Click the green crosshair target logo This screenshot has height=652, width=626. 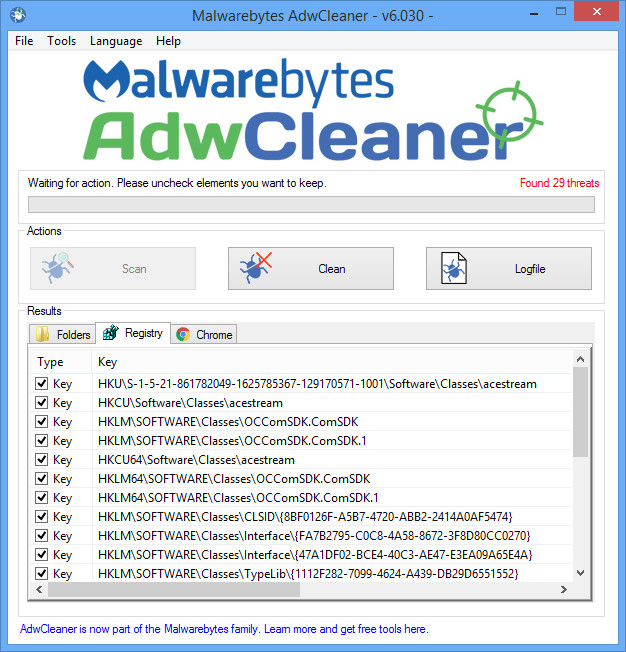coord(509,115)
